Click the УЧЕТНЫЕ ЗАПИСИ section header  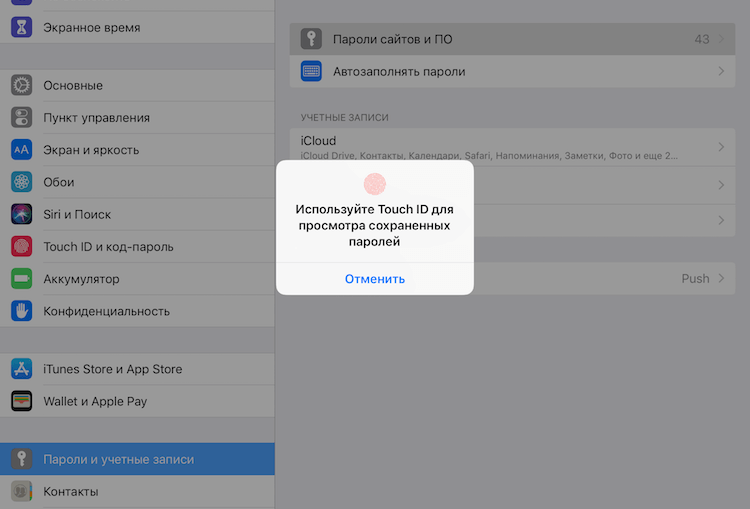pos(344,117)
